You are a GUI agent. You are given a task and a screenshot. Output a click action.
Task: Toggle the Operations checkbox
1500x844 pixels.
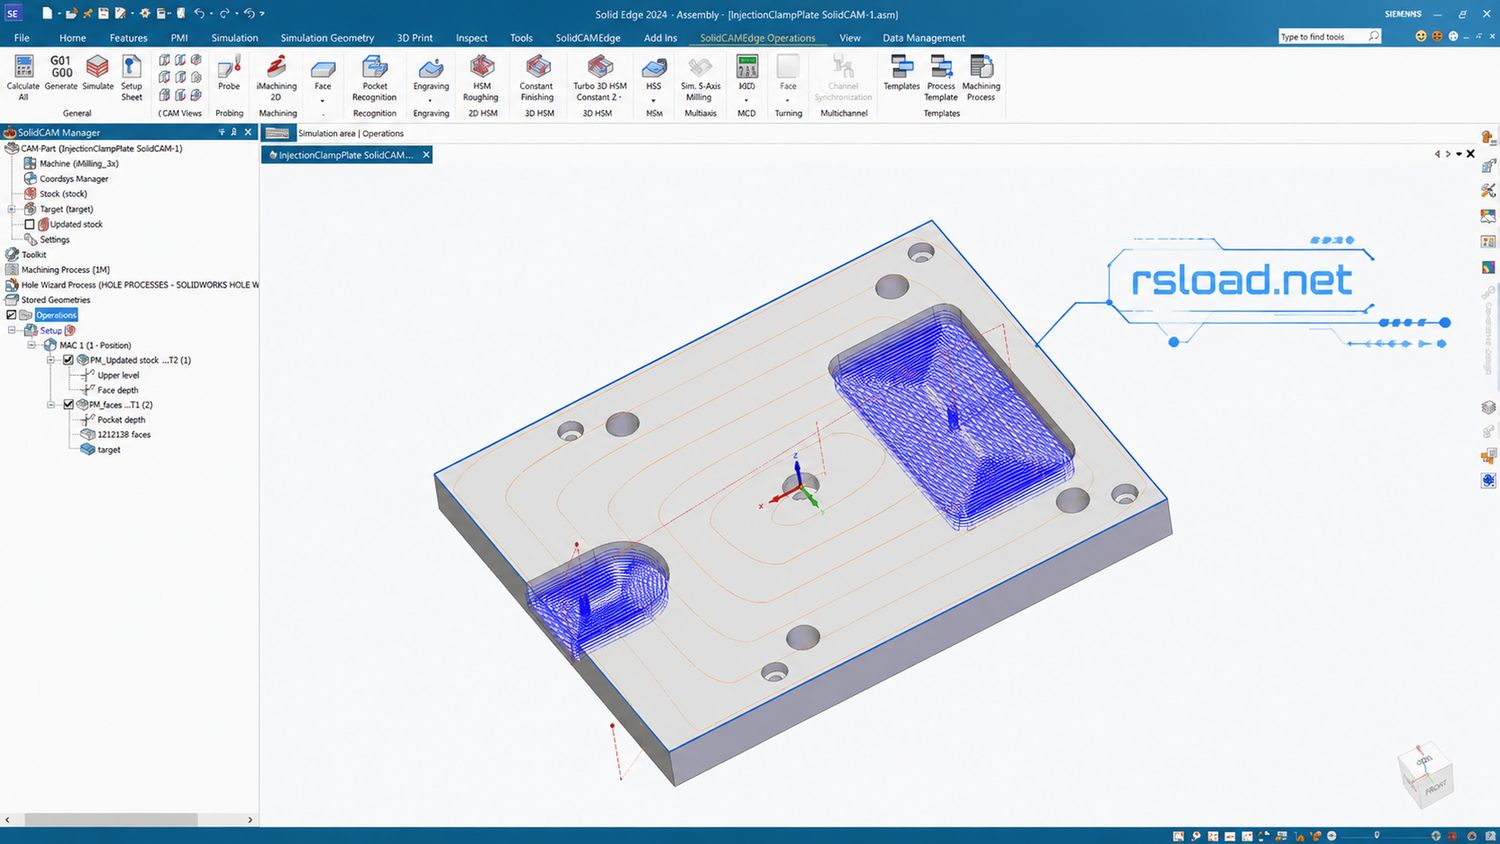click(x=12, y=315)
